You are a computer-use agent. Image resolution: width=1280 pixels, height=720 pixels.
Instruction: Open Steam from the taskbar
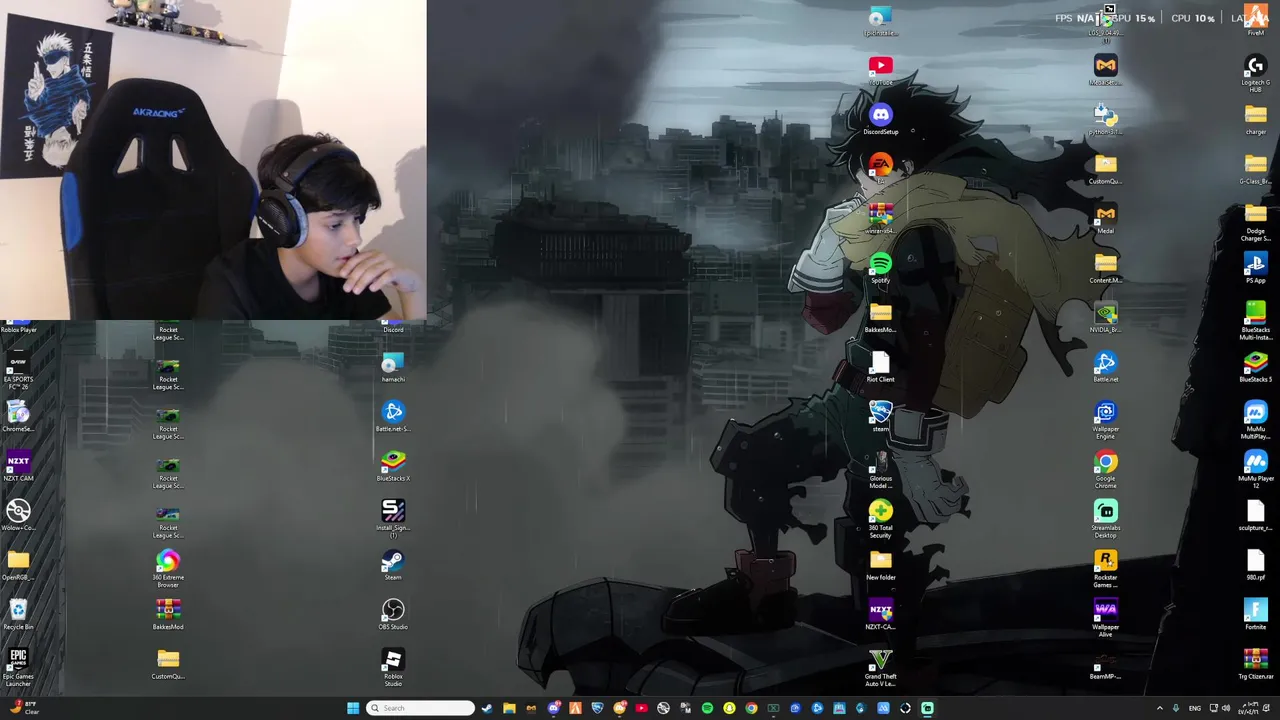(x=487, y=708)
